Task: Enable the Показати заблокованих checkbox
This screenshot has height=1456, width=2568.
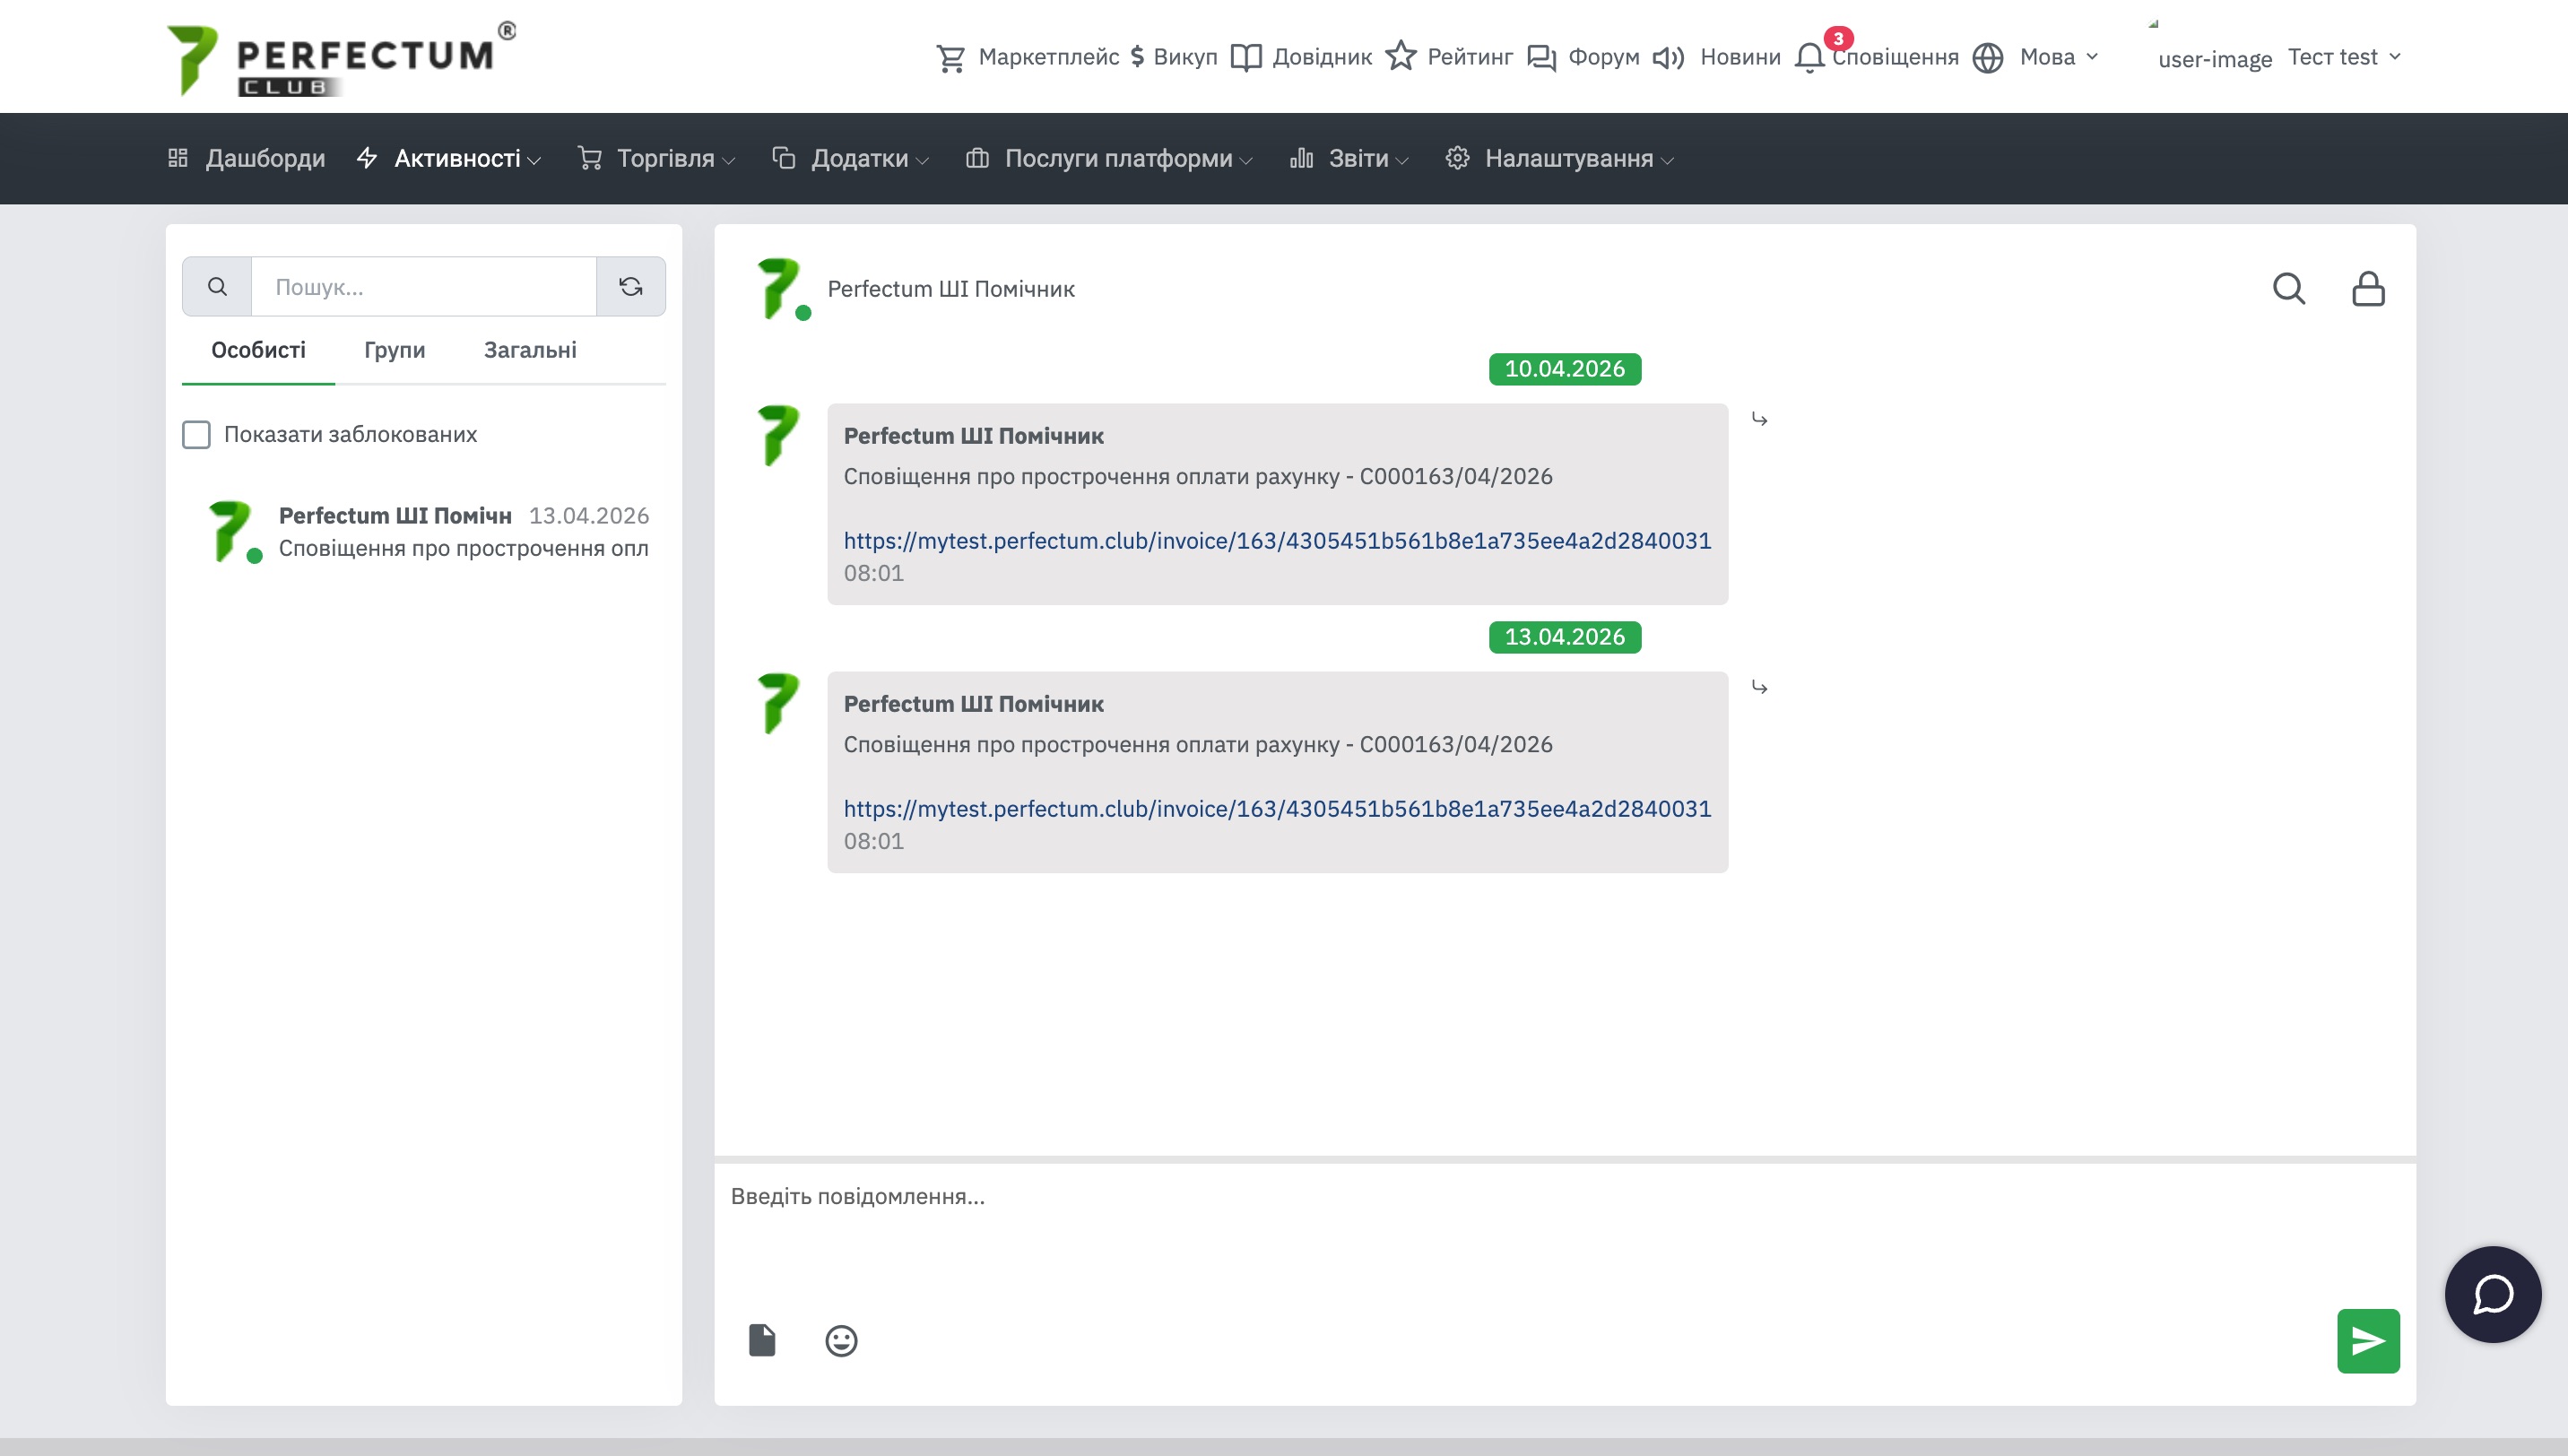Action: 197,435
